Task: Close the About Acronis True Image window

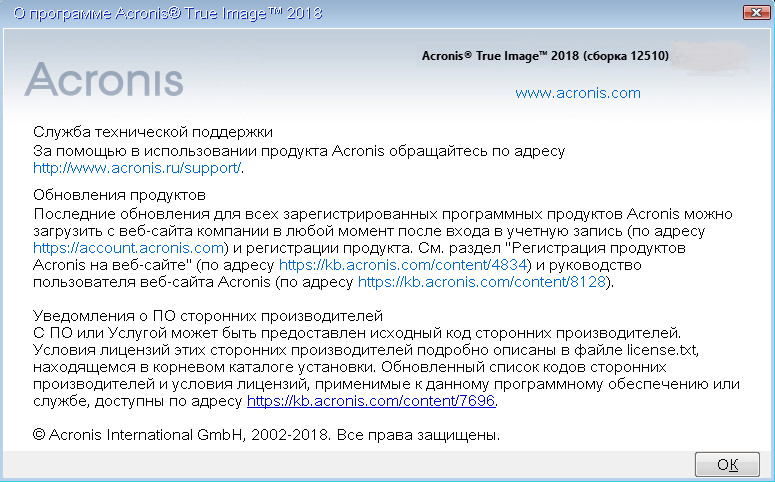Action: tap(756, 12)
